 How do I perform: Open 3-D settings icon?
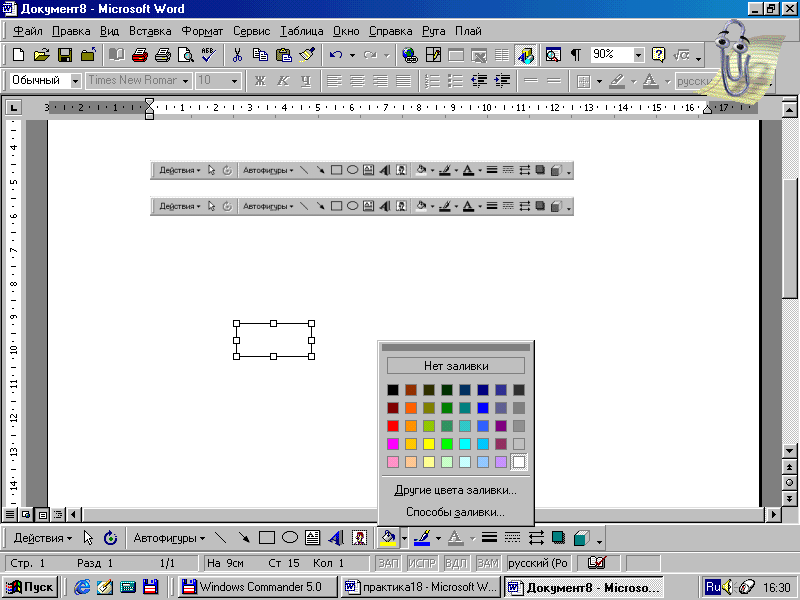coord(582,538)
